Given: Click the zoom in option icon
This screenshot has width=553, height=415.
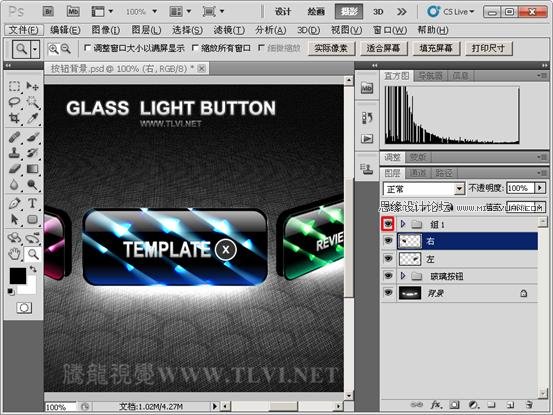Looking at the screenshot, I should [53, 49].
